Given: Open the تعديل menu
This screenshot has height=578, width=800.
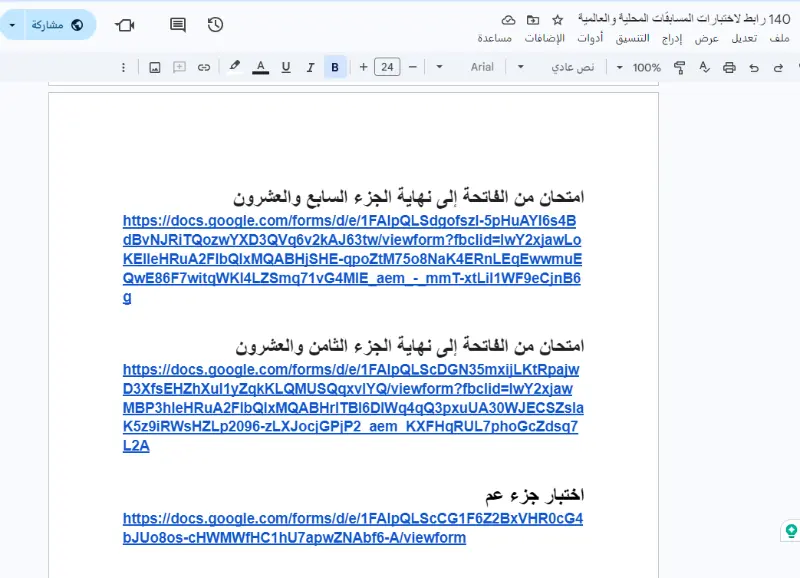Looking at the screenshot, I should click(x=744, y=38).
